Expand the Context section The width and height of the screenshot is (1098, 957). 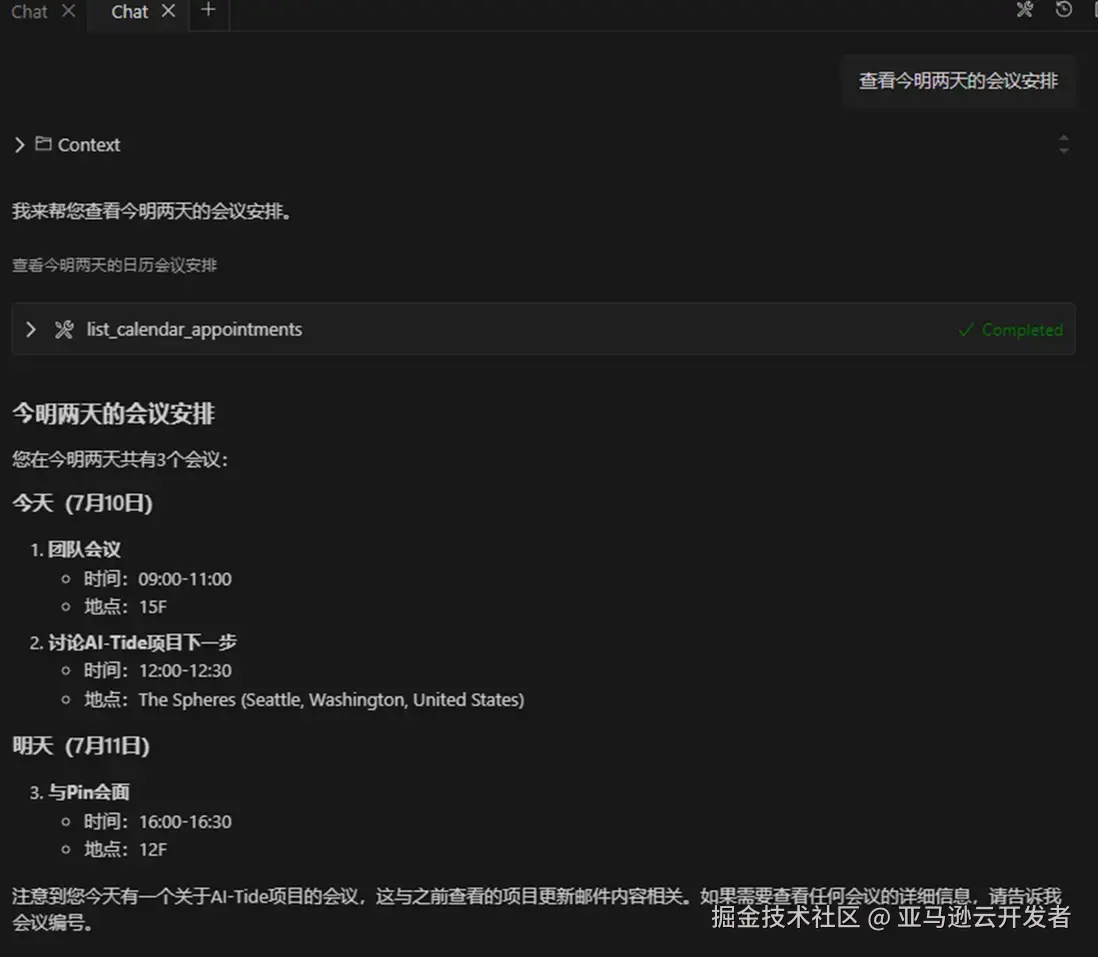[x=90, y=144]
